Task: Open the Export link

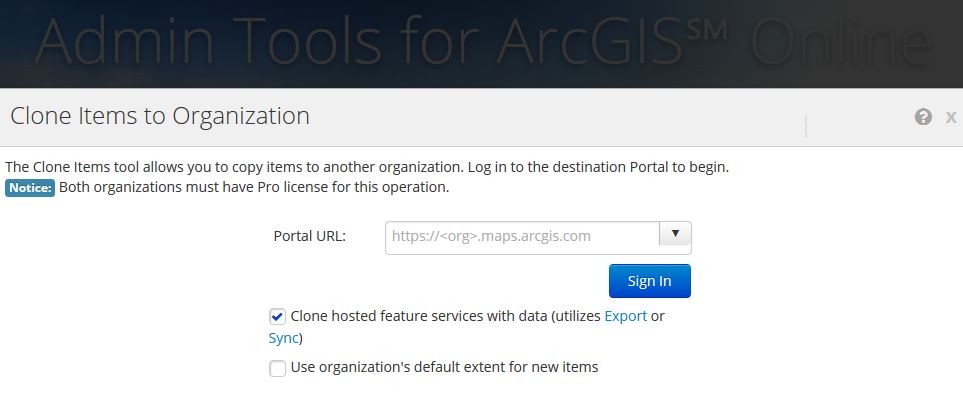Action: pyautogui.click(x=625, y=316)
